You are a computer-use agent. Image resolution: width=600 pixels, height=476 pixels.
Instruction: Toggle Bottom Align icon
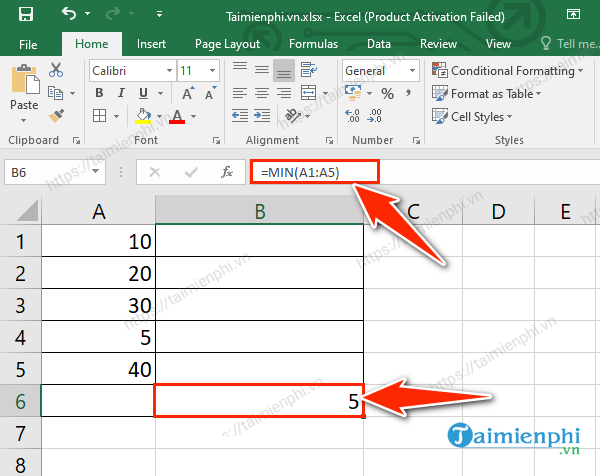284,70
